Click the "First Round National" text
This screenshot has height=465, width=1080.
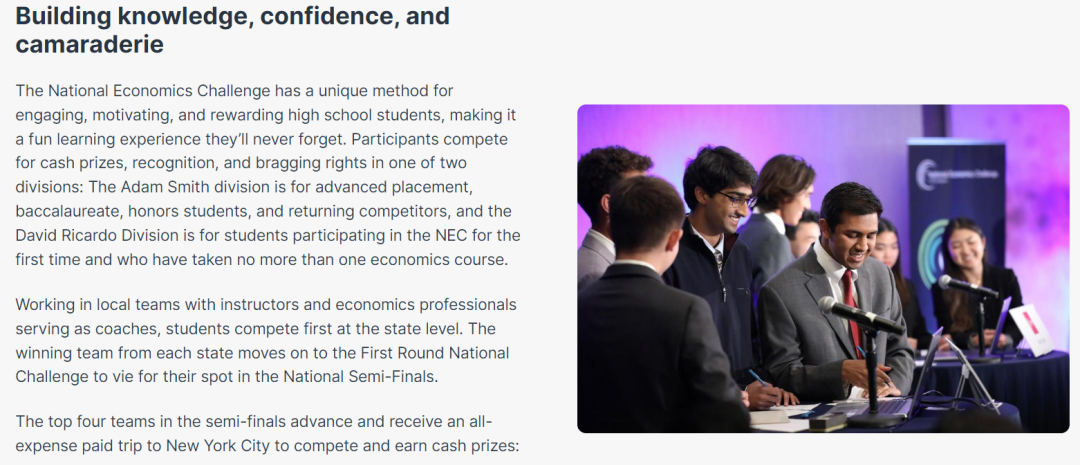point(433,353)
